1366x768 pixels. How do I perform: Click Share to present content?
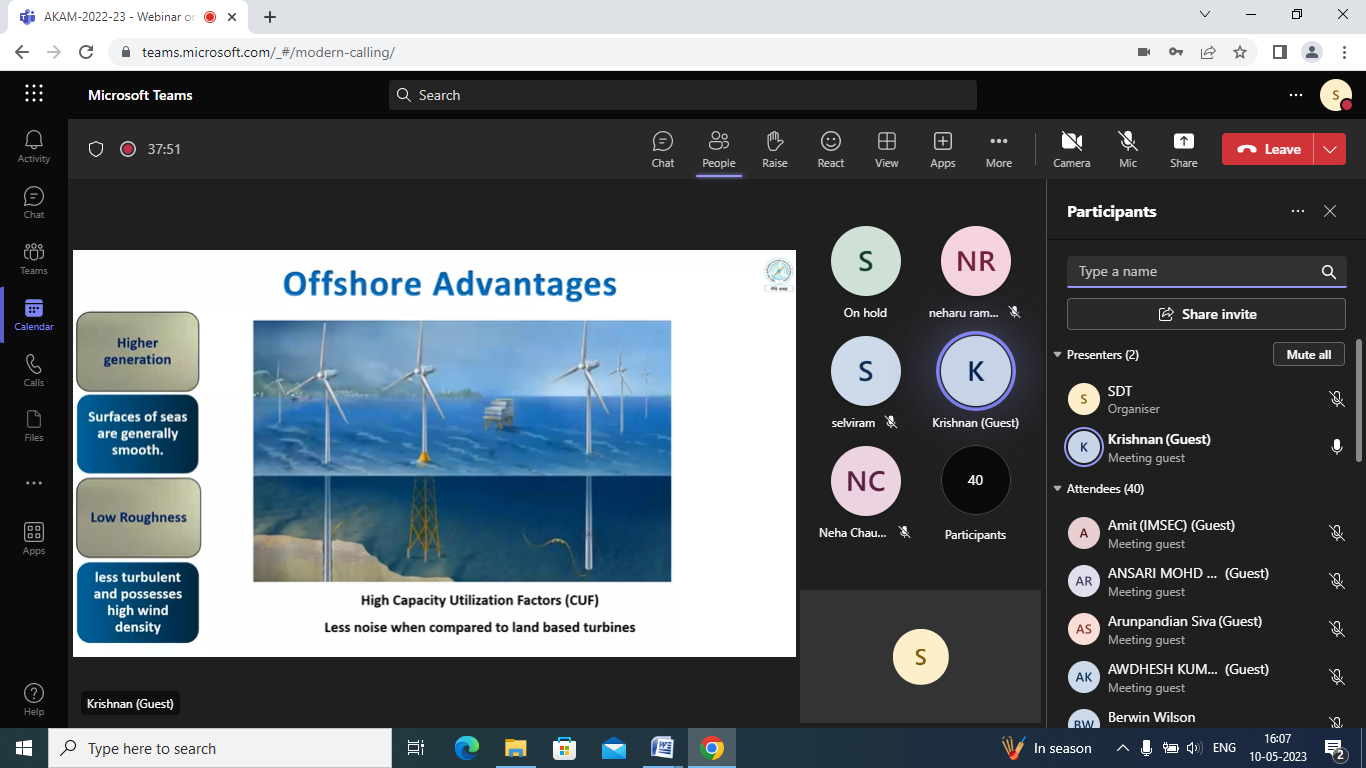pyautogui.click(x=1183, y=149)
